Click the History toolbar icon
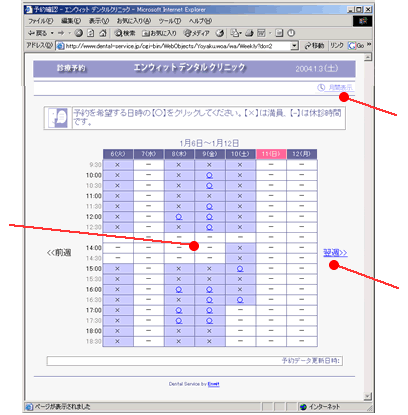The width and height of the screenshot is (408, 415). tap(220, 33)
